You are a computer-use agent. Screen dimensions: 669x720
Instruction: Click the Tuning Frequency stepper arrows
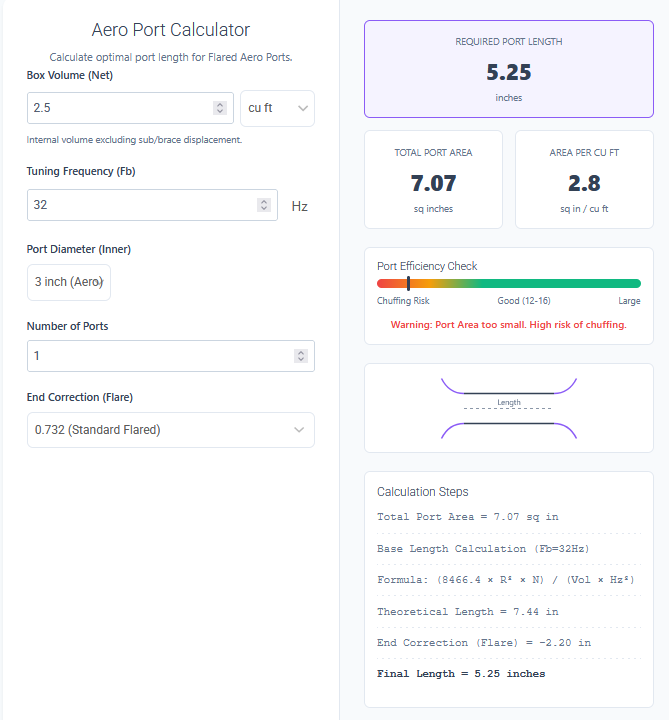coord(264,205)
